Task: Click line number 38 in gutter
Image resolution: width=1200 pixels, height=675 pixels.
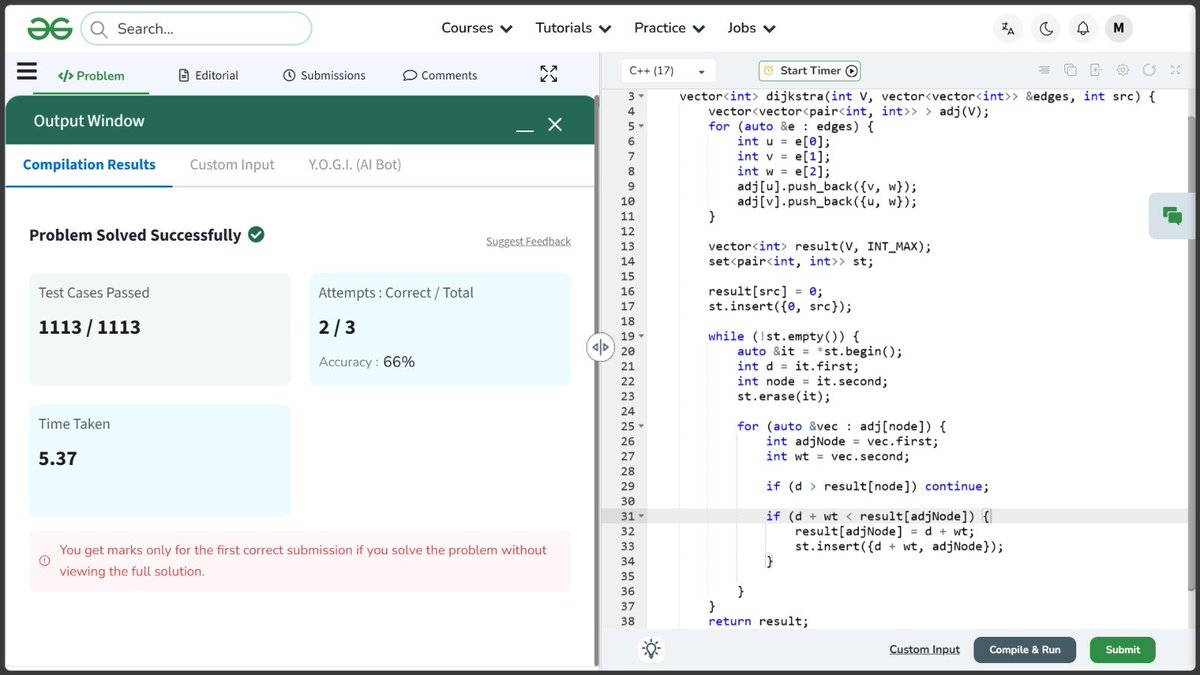Action: coord(627,621)
